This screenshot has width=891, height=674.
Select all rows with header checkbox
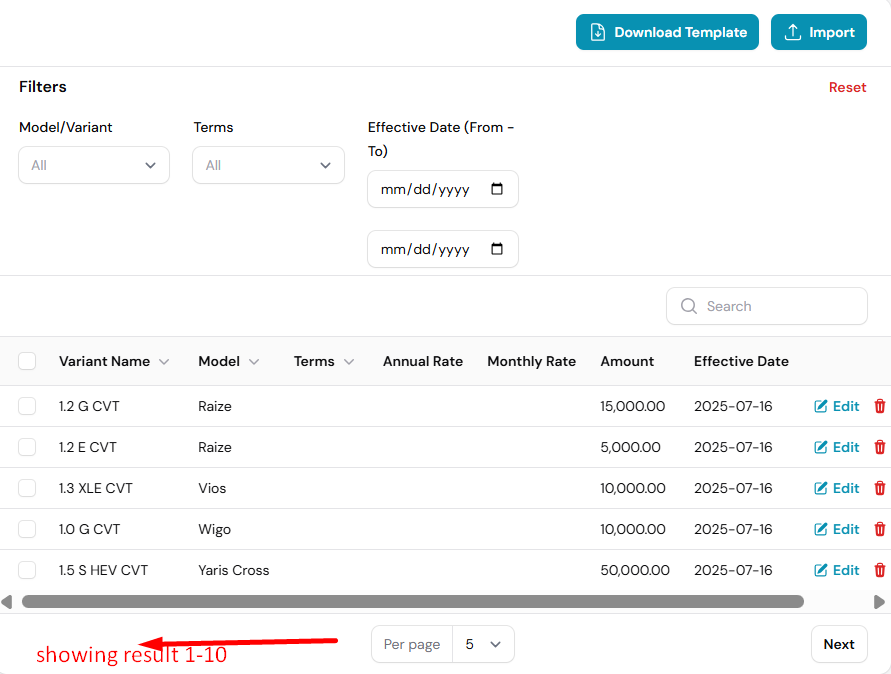[27, 361]
